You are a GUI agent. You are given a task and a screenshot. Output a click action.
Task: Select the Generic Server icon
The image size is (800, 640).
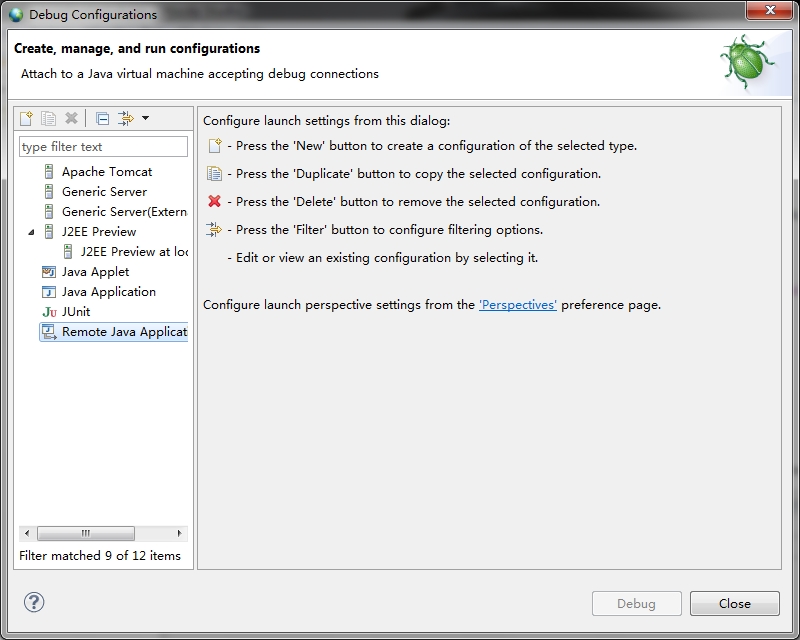(x=49, y=192)
